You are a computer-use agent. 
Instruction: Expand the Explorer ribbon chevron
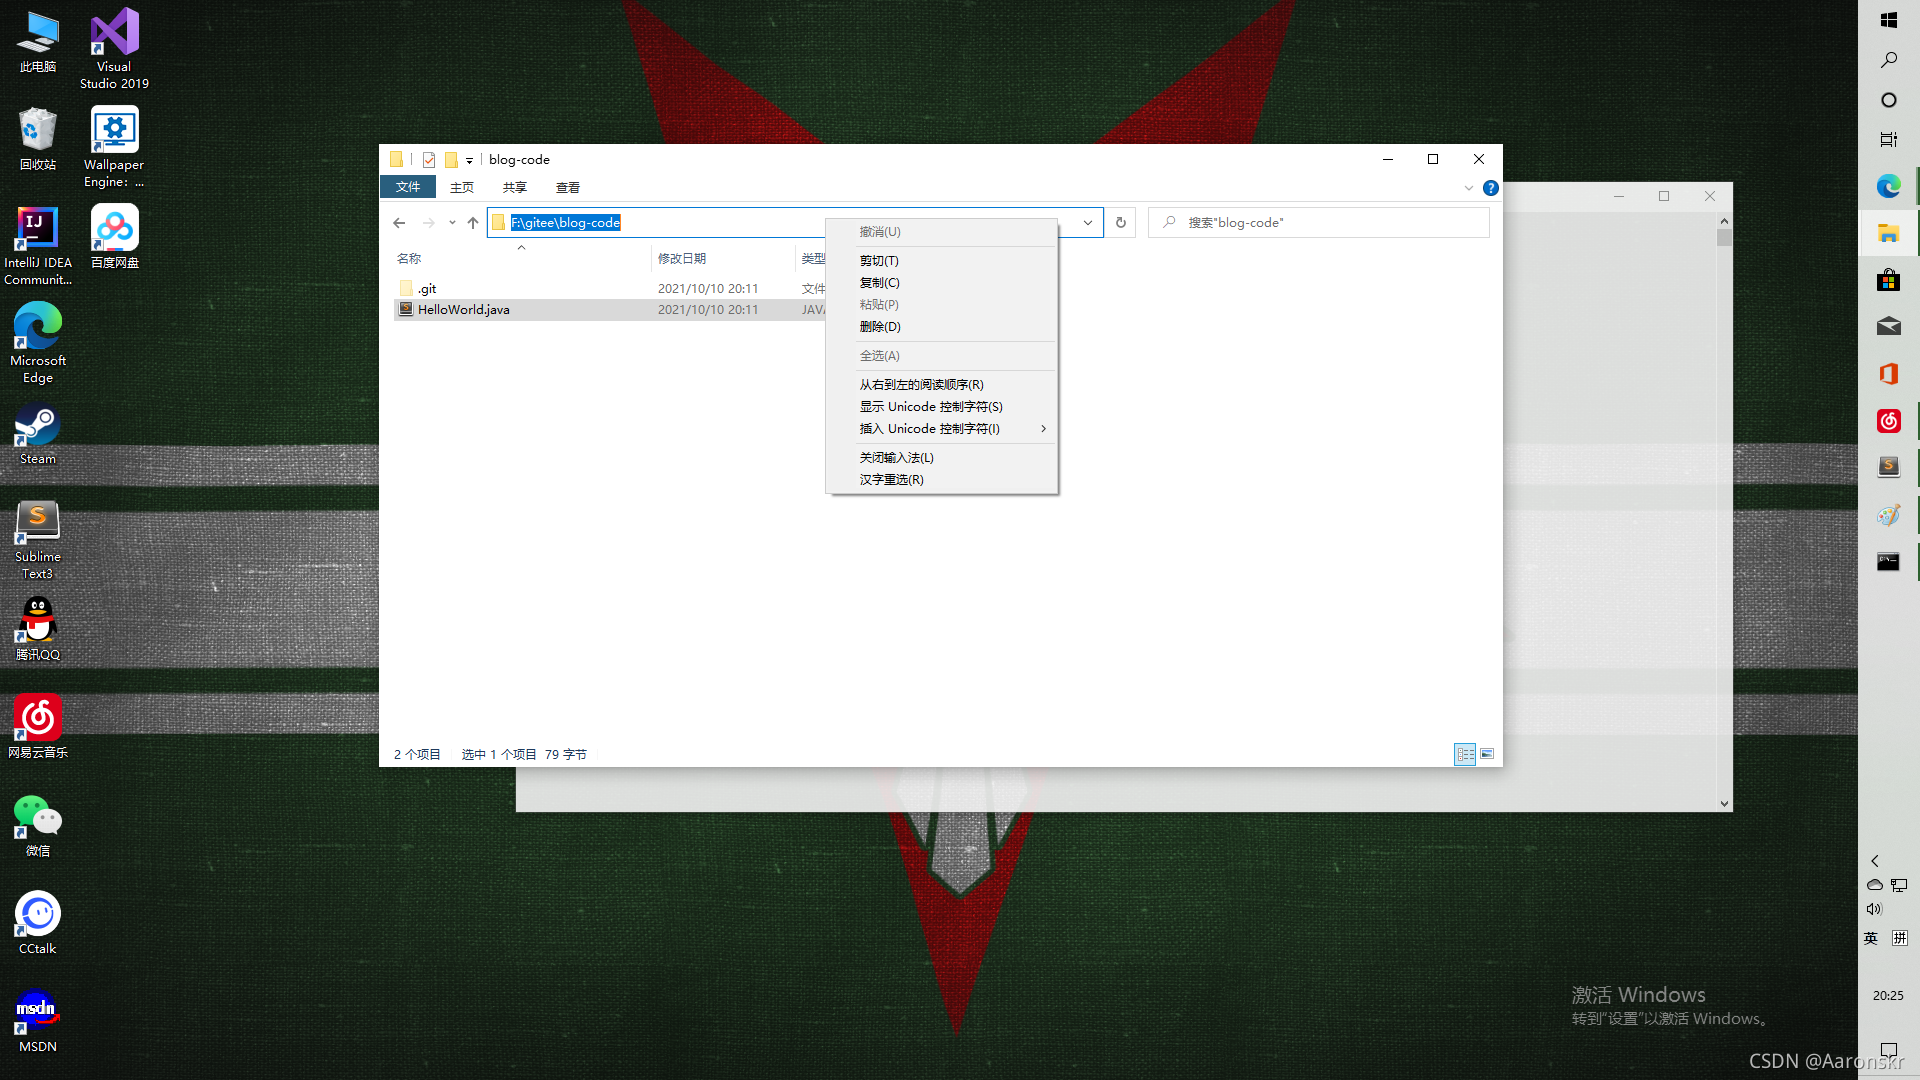(x=1468, y=187)
